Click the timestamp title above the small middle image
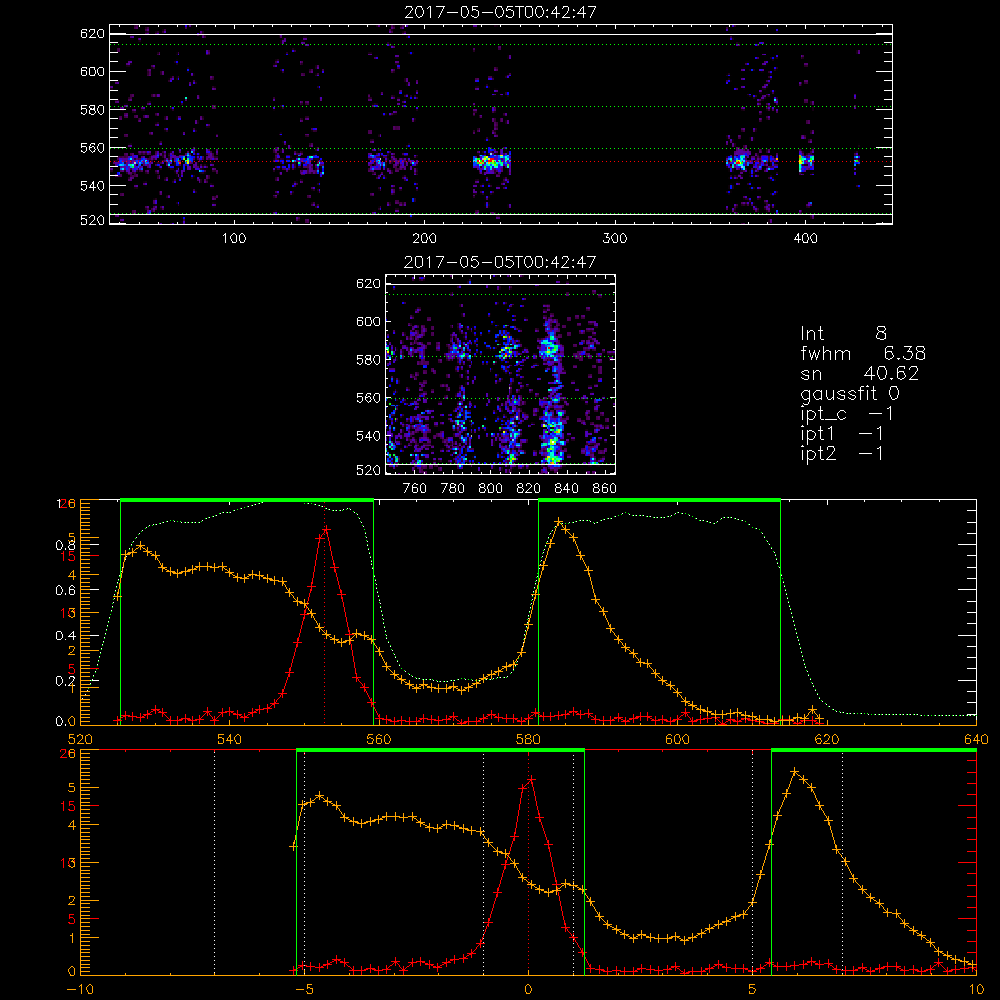 (x=500, y=261)
